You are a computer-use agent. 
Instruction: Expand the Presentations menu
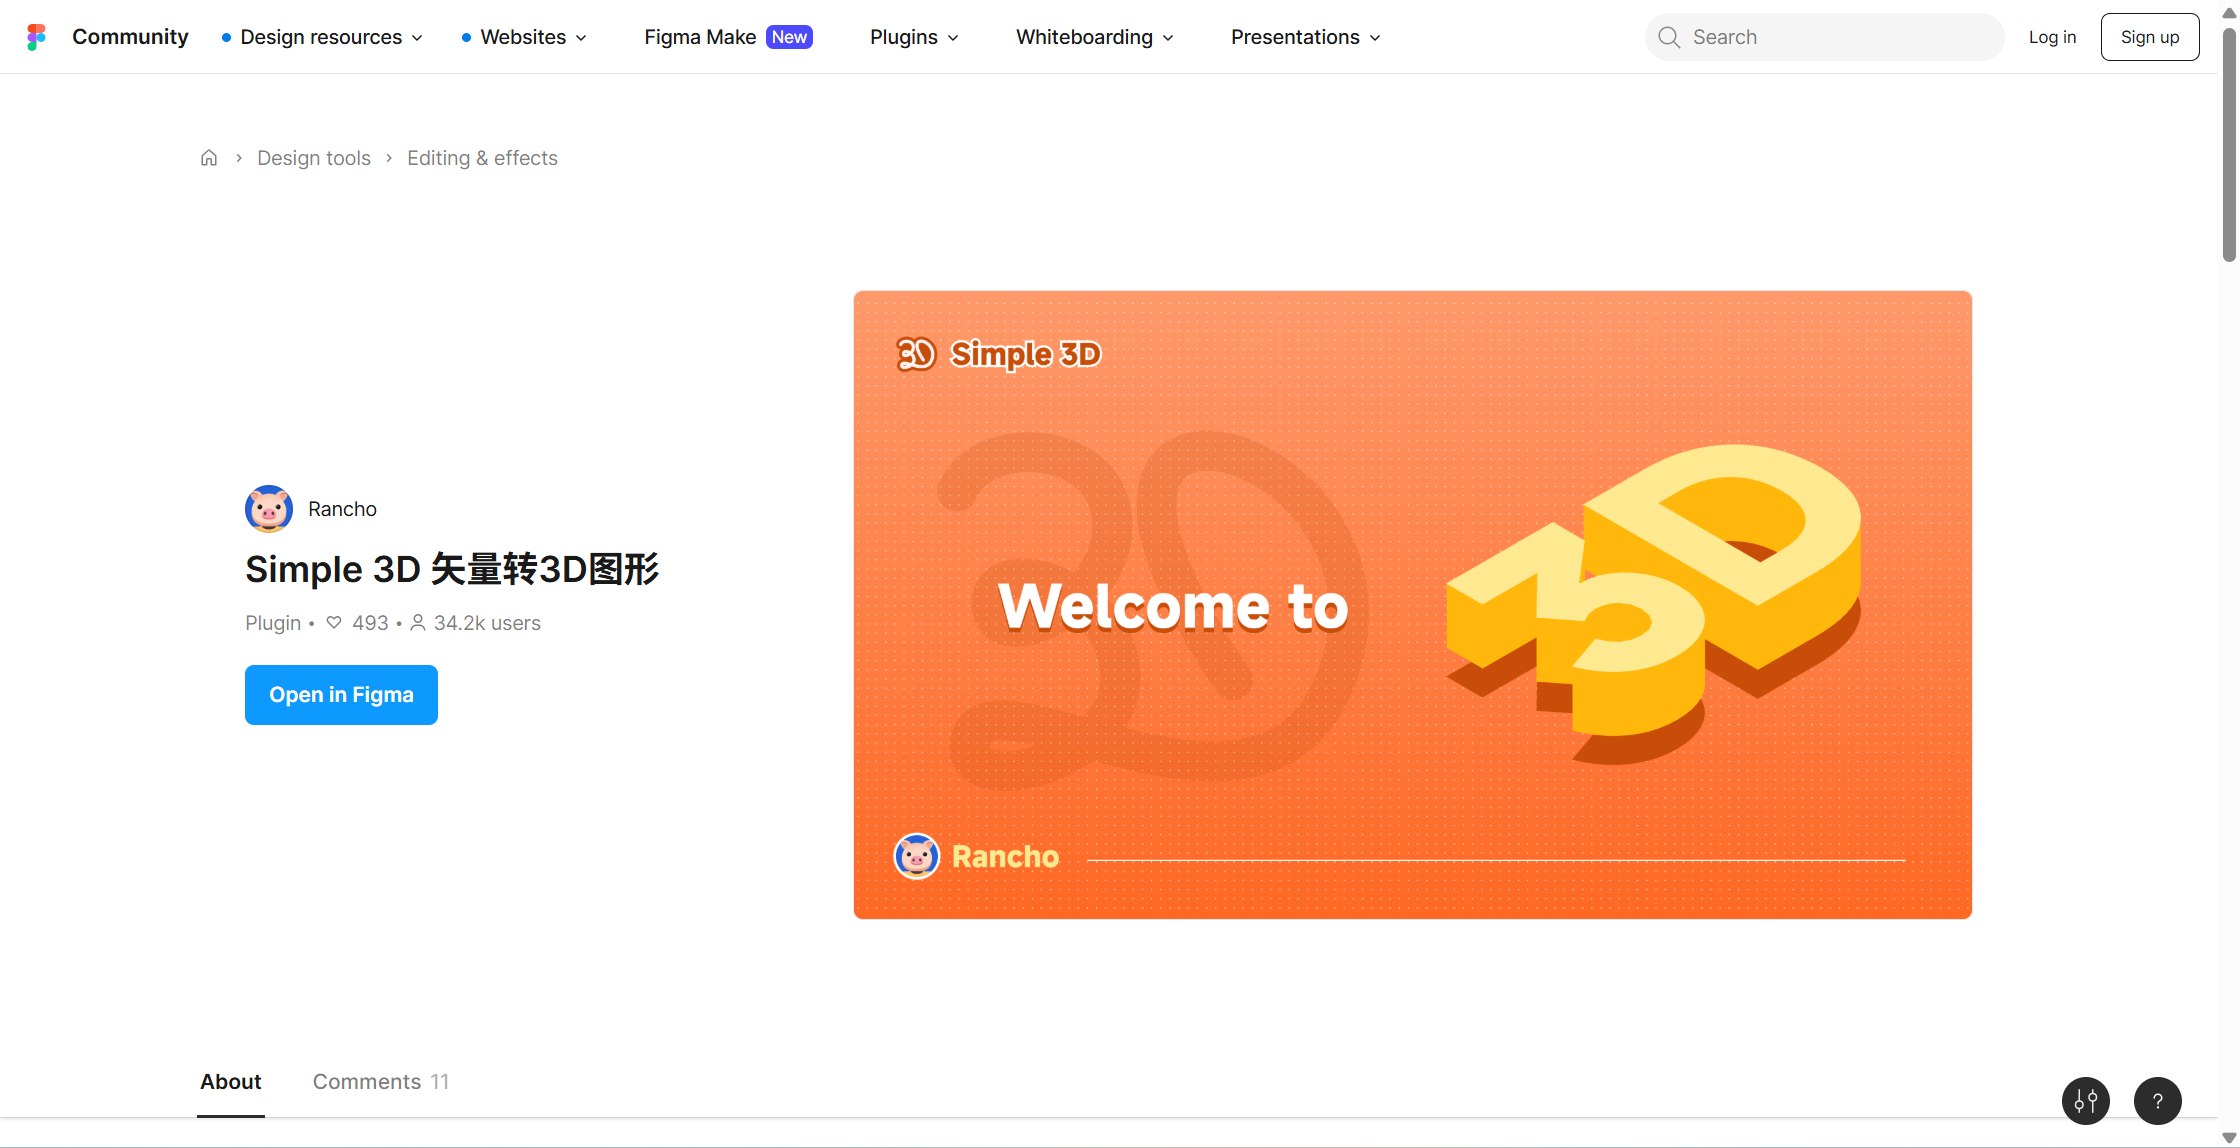click(1305, 37)
